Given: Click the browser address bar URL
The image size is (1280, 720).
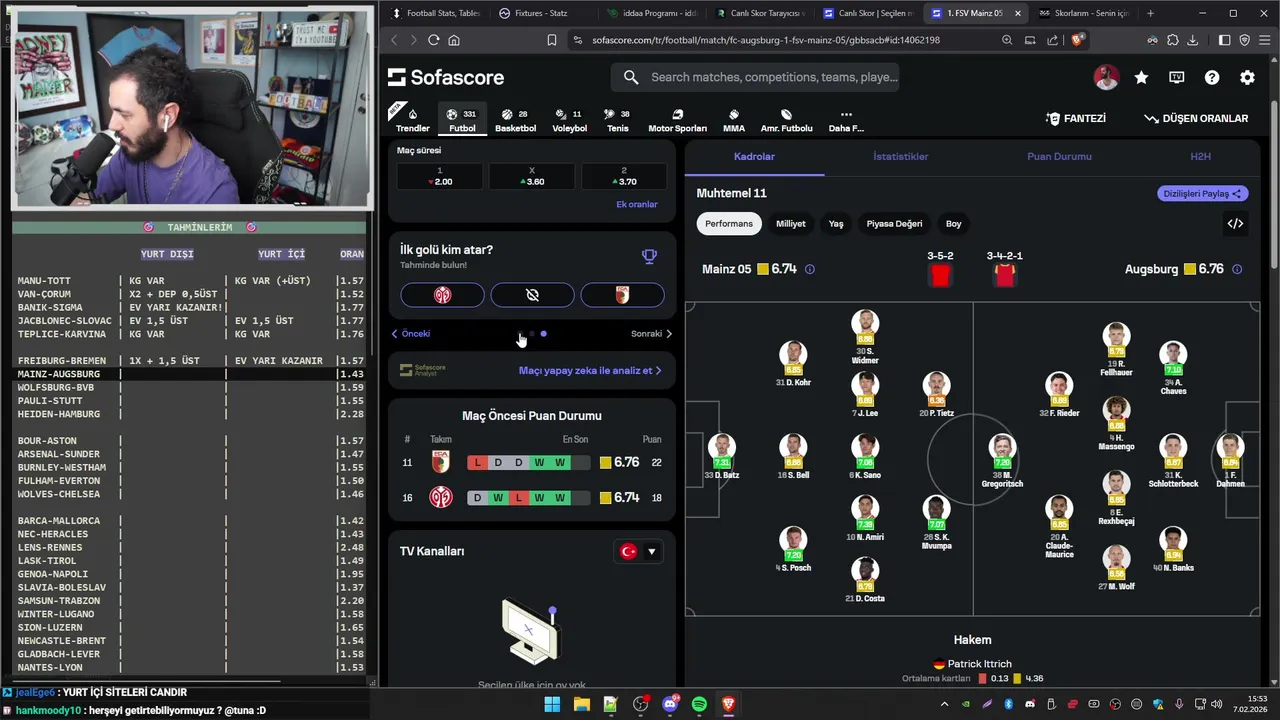Looking at the screenshot, I should tap(765, 40).
